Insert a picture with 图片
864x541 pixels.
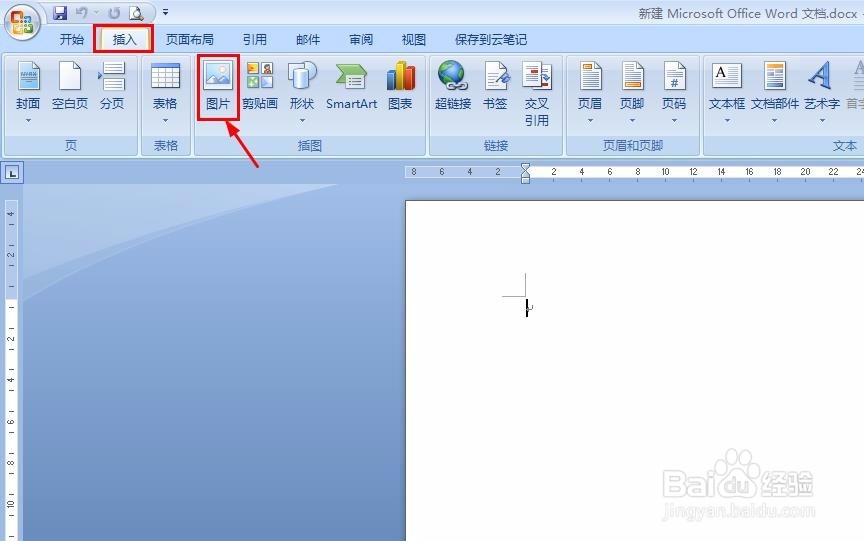pyautogui.click(x=218, y=86)
